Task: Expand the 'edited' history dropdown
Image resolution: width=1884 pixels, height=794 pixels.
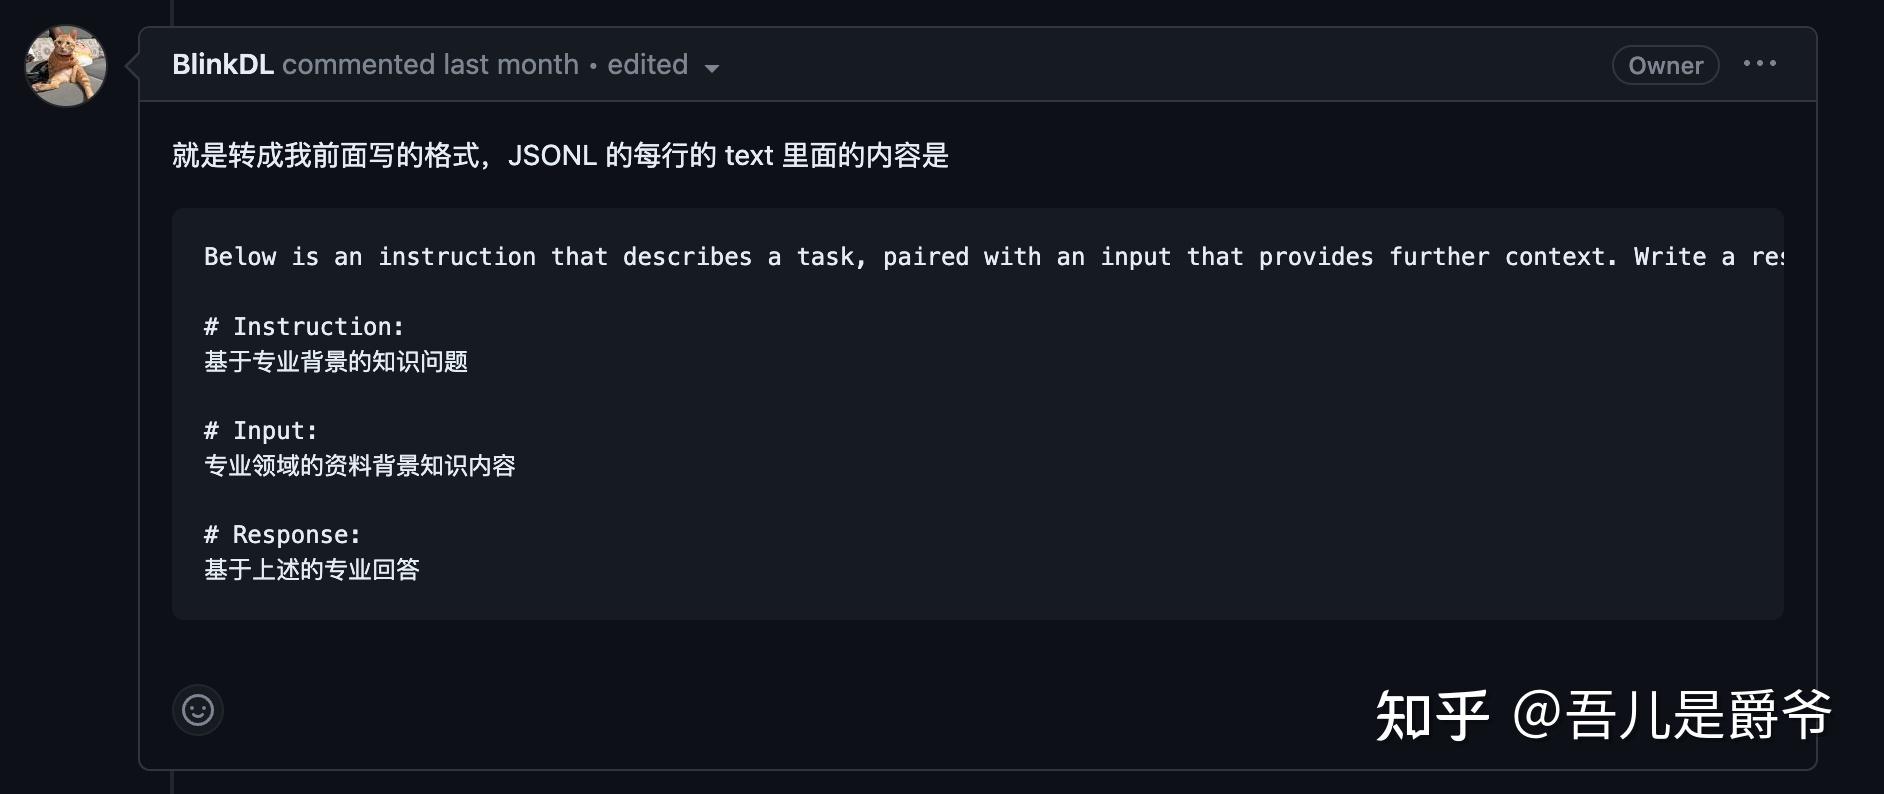Action: click(663, 65)
